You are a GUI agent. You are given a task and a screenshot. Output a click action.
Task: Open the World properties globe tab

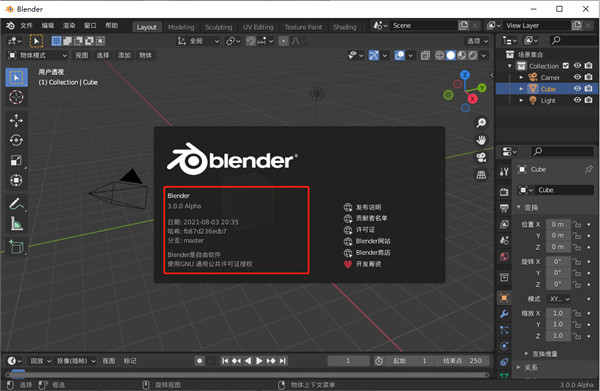[x=504, y=257]
